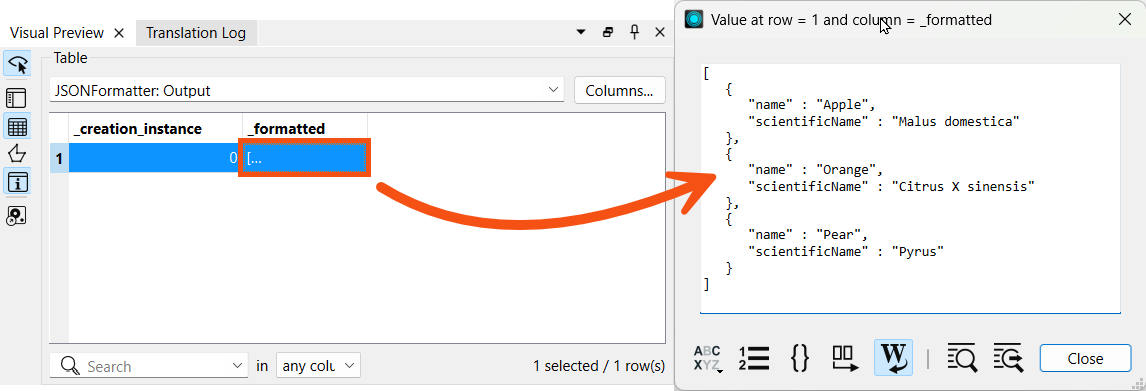Expand the Search history dropdown arrow

point(238,365)
